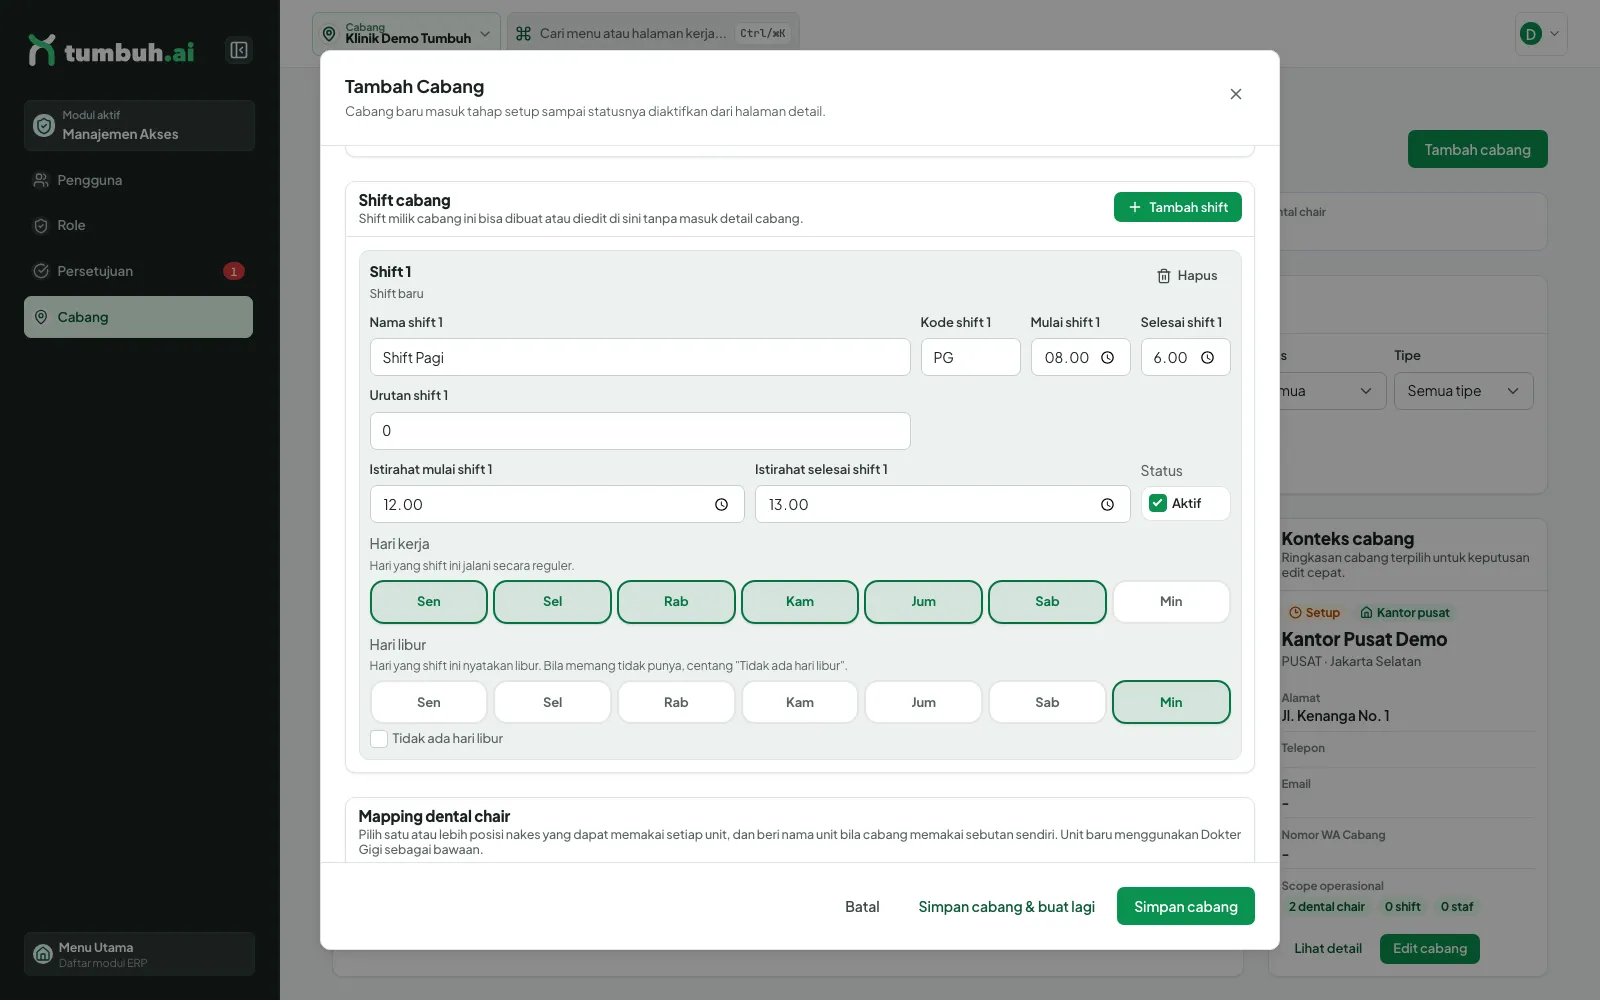Open the Role menu
This screenshot has width=1600, height=1000.
pos(138,226)
